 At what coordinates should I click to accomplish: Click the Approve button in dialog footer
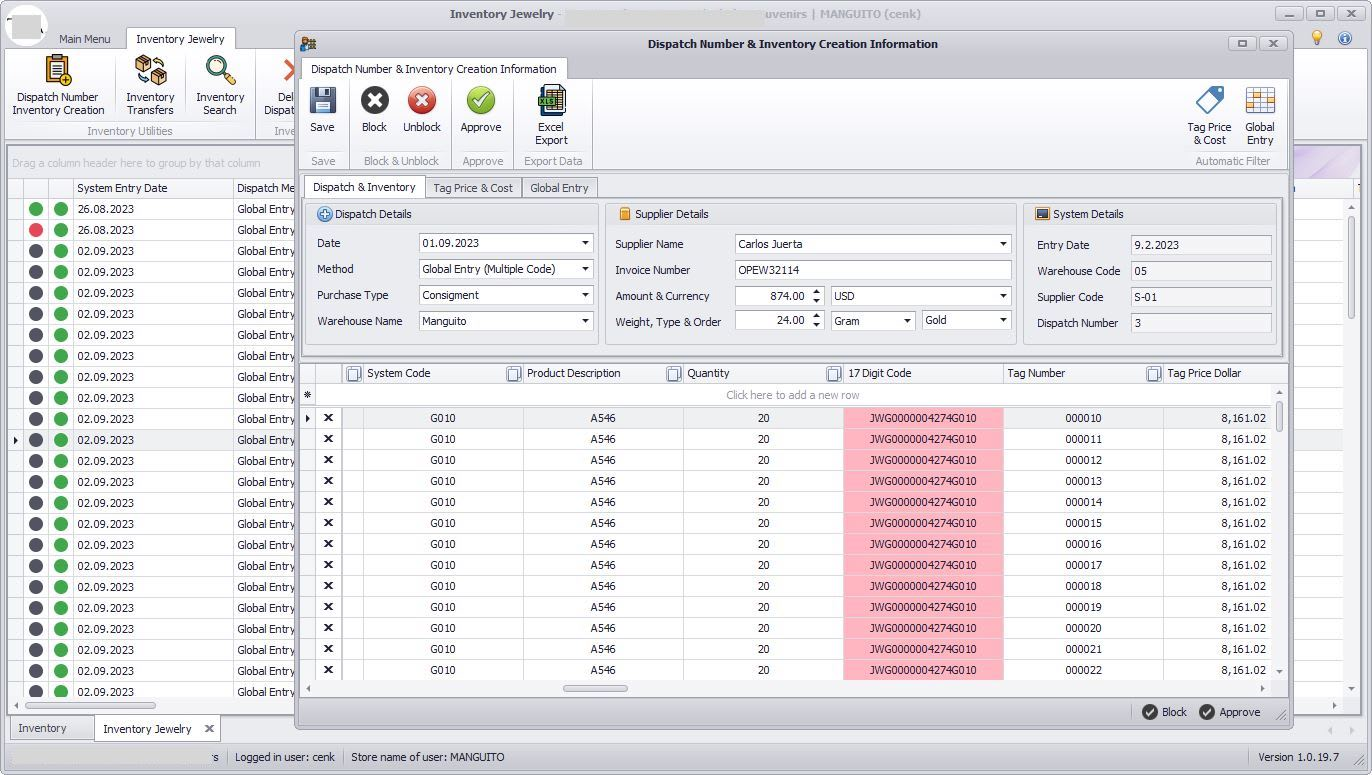click(1230, 712)
